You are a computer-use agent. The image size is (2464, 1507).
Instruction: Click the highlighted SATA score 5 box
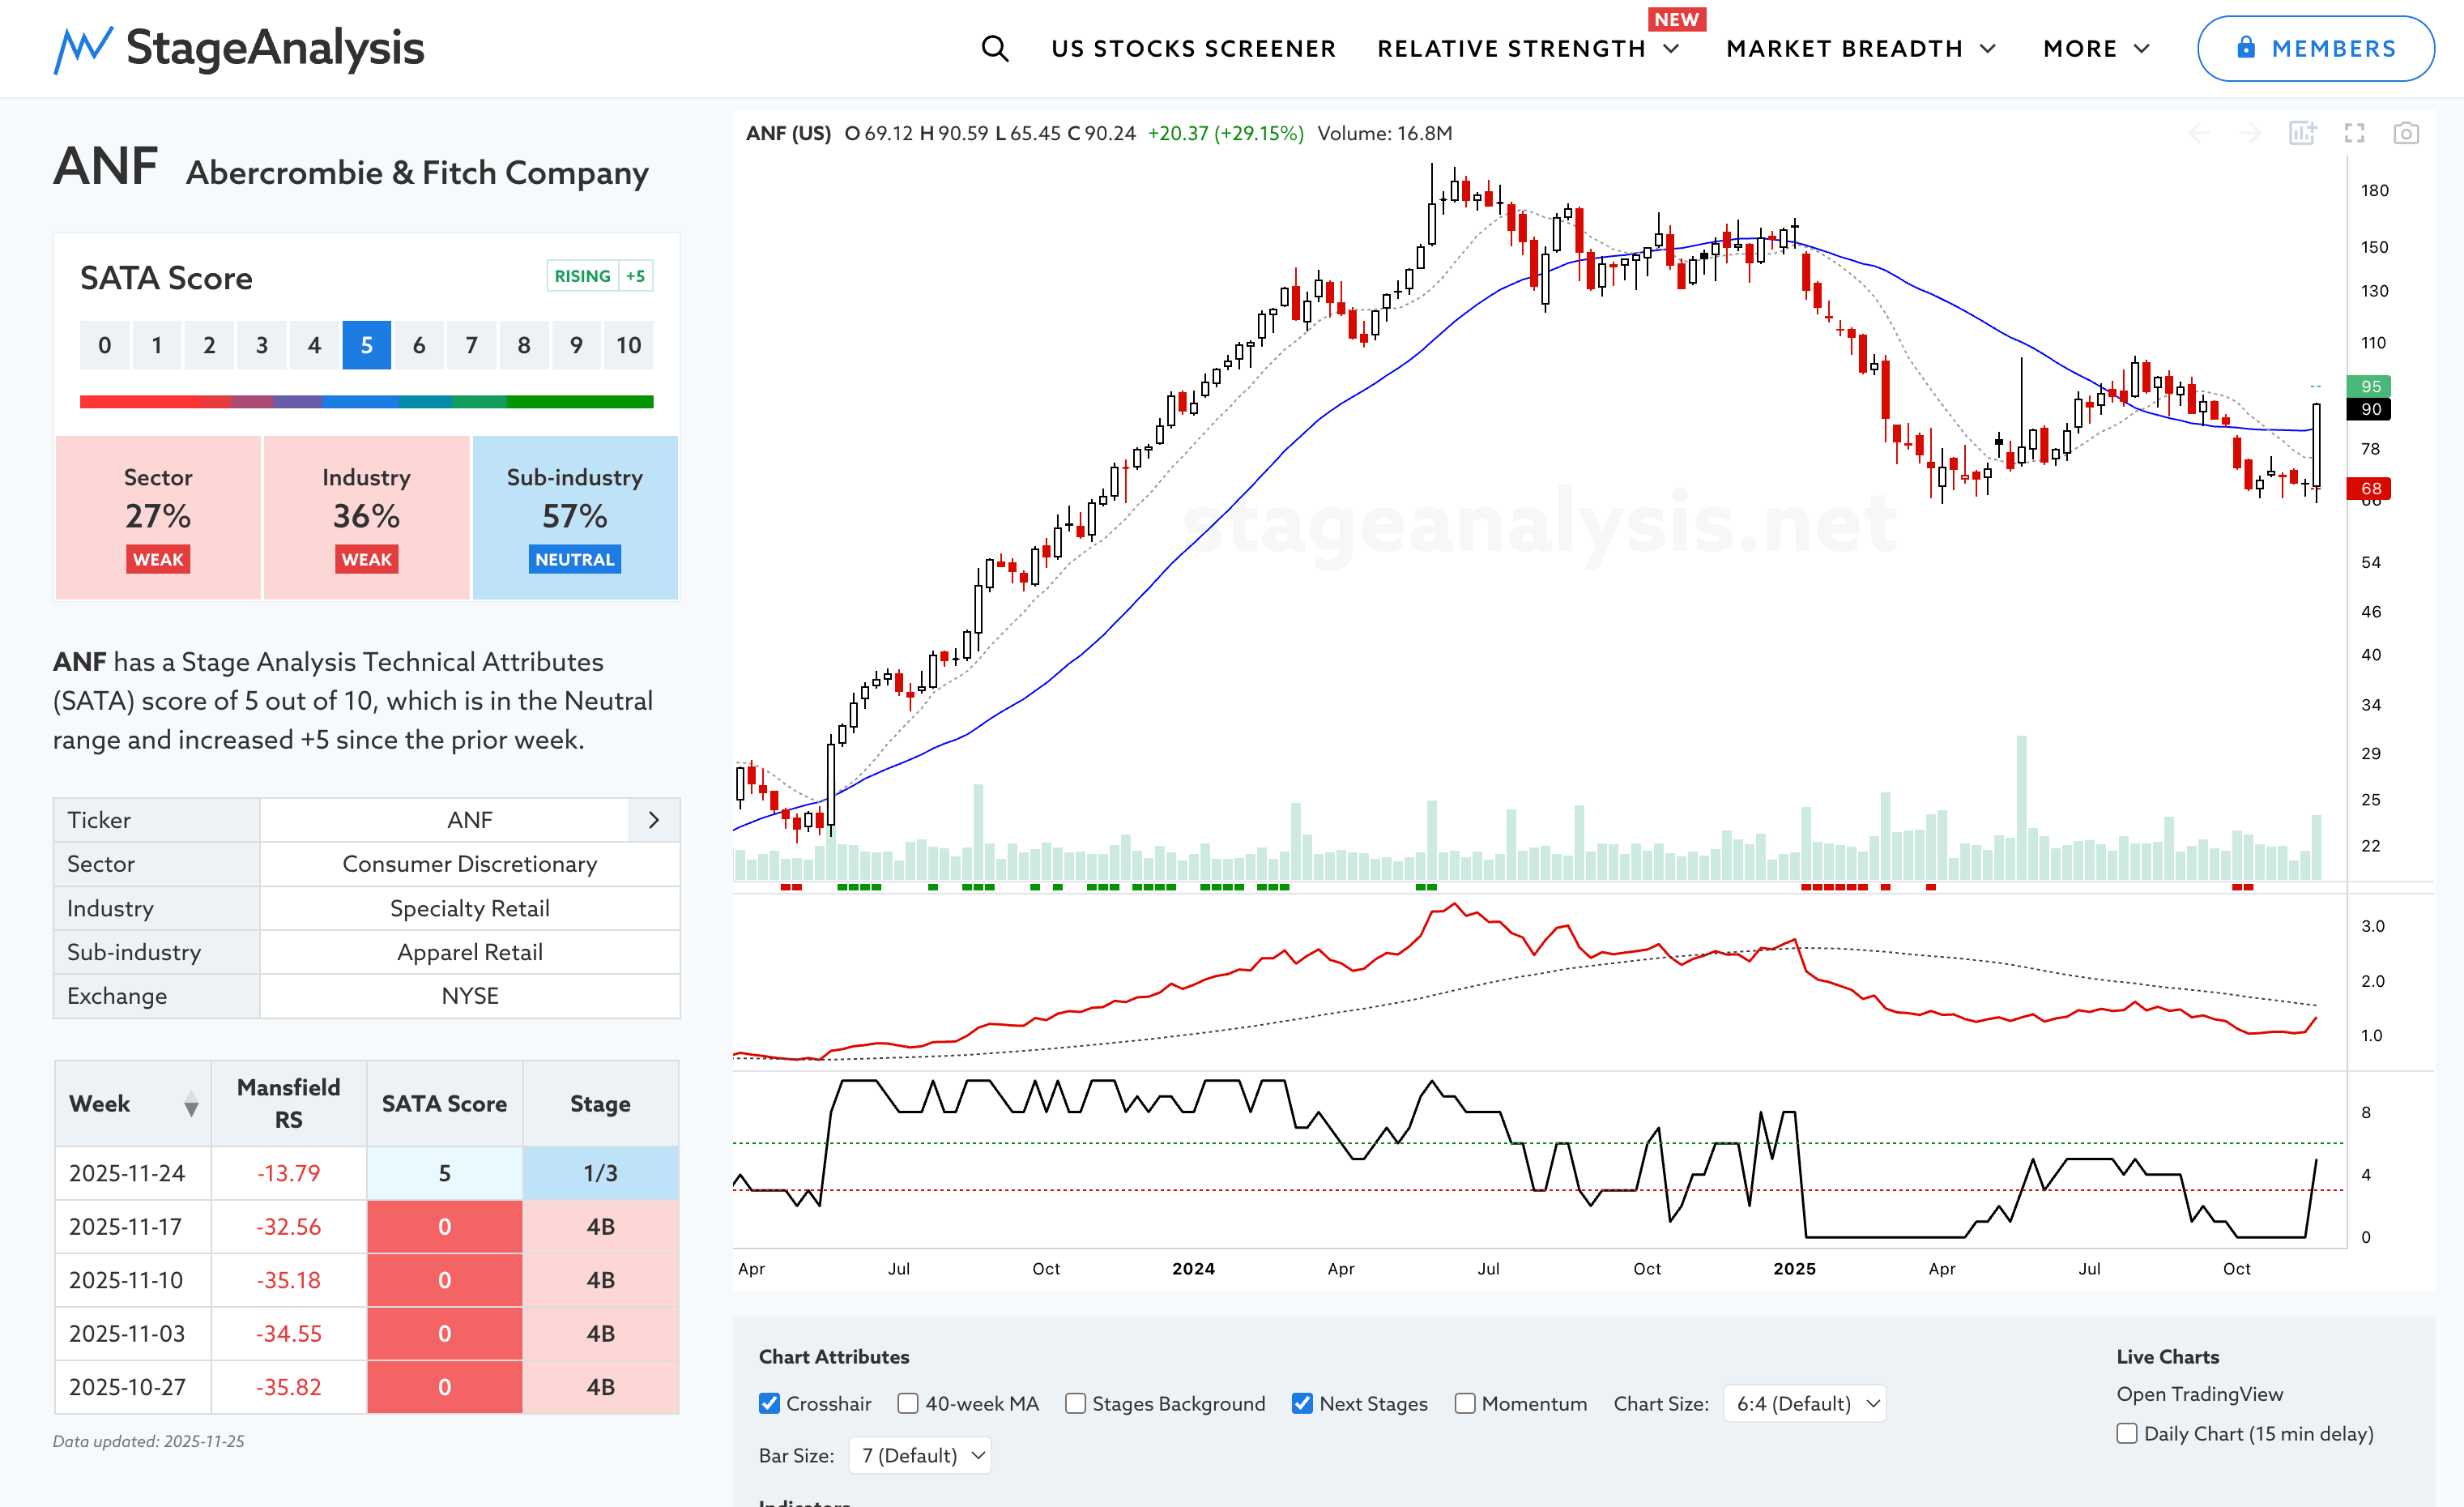pyautogui.click(x=366, y=345)
